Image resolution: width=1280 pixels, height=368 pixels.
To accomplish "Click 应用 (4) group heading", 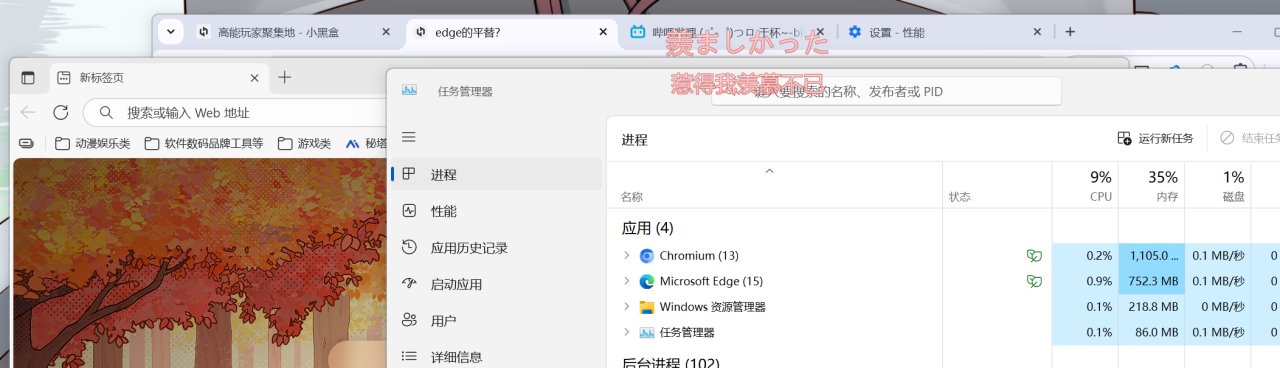I will tap(647, 228).
